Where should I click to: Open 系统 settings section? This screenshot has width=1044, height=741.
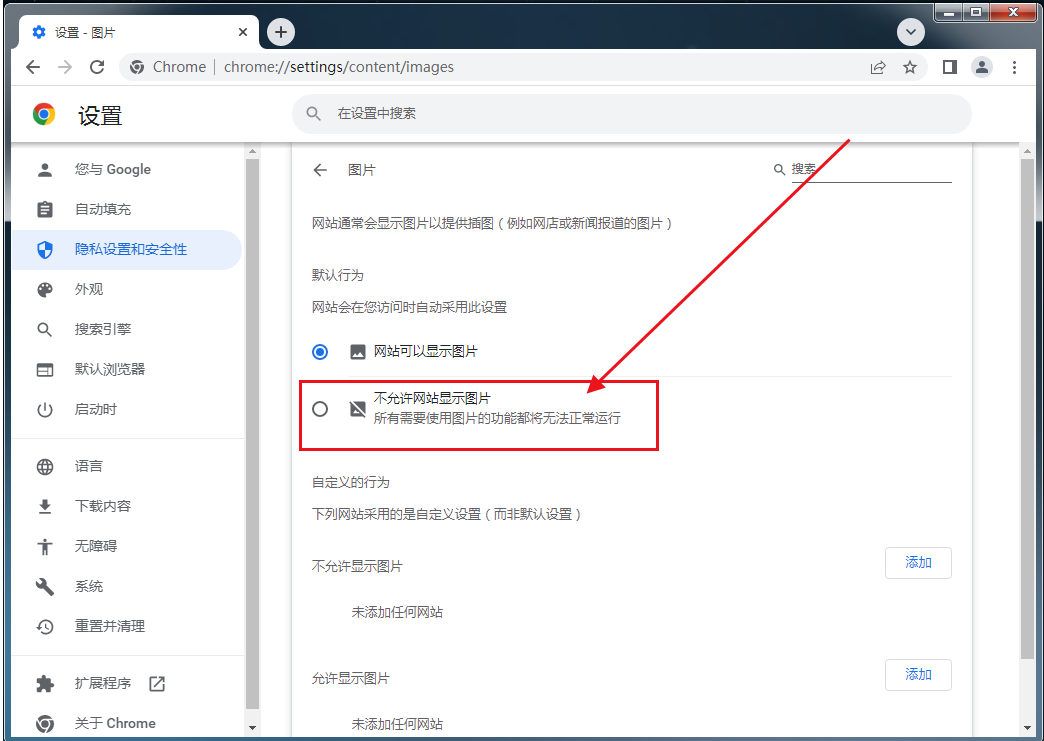pos(127,587)
